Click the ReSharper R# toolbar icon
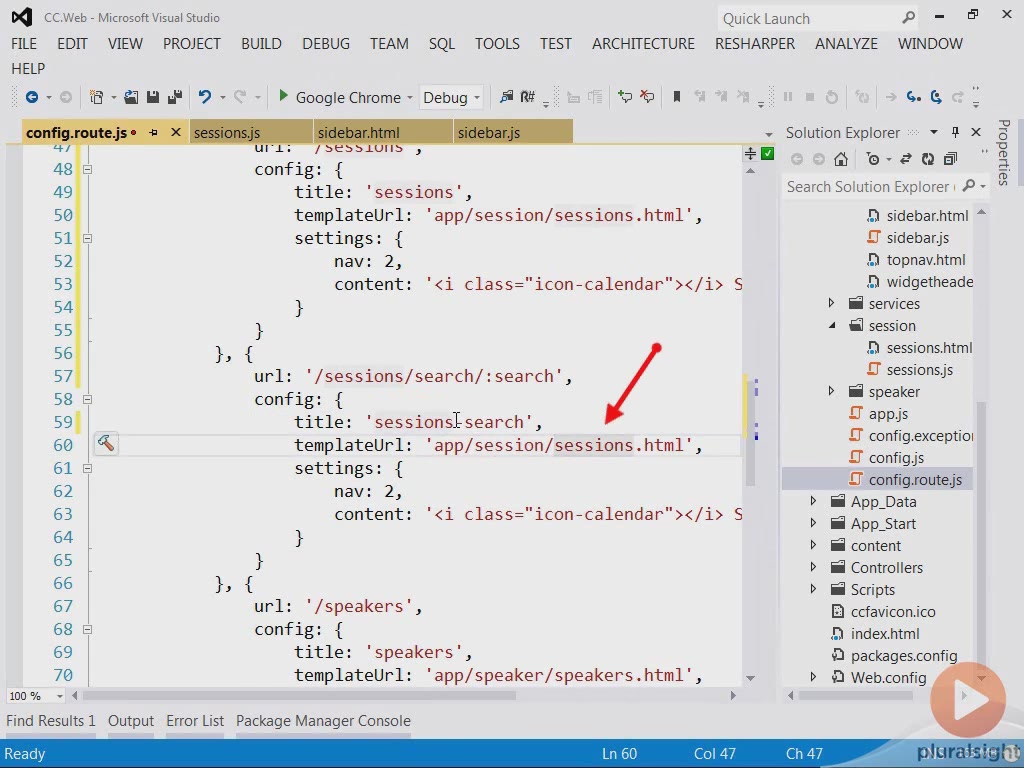This screenshot has height=768, width=1024. click(528, 97)
